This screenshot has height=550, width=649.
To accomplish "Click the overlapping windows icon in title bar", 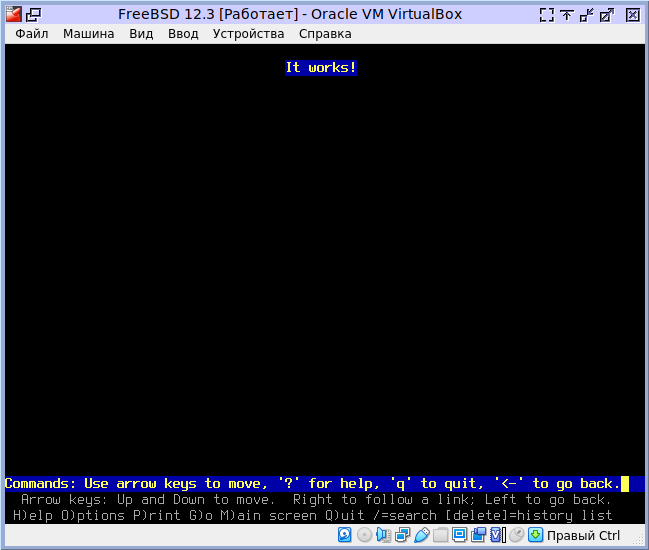I will pyautogui.click(x=34, y=14).
